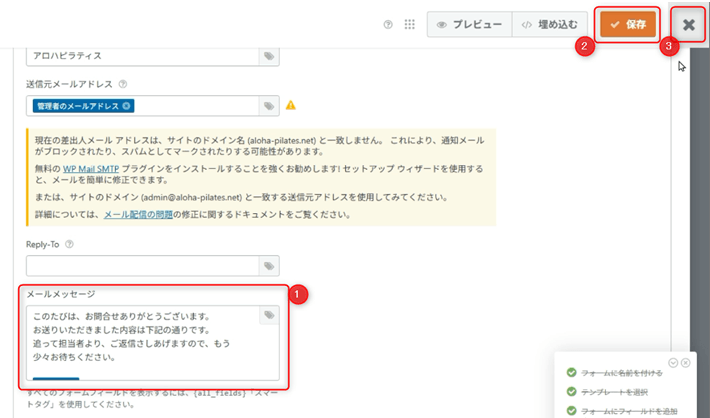Screen dimensions: 710x418
Task: Click smart tag icon beside sender email field
Action: [269, 106]
